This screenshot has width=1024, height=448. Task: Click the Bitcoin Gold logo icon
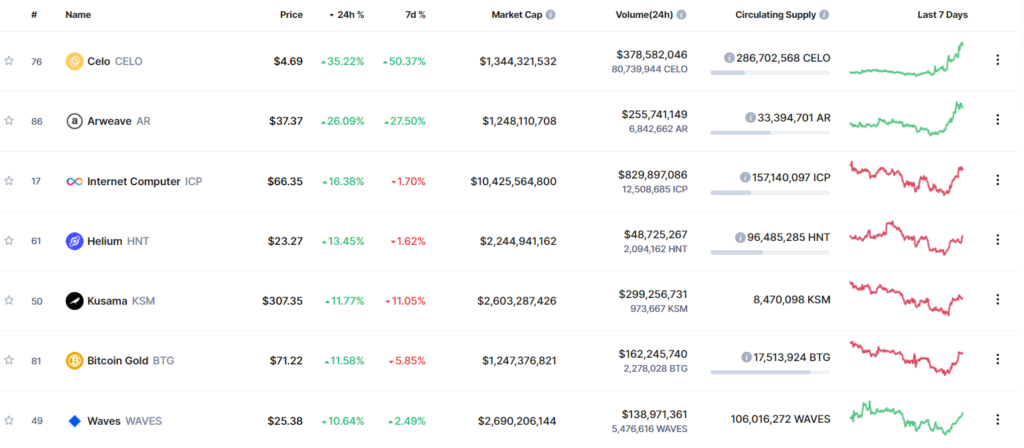74,360
